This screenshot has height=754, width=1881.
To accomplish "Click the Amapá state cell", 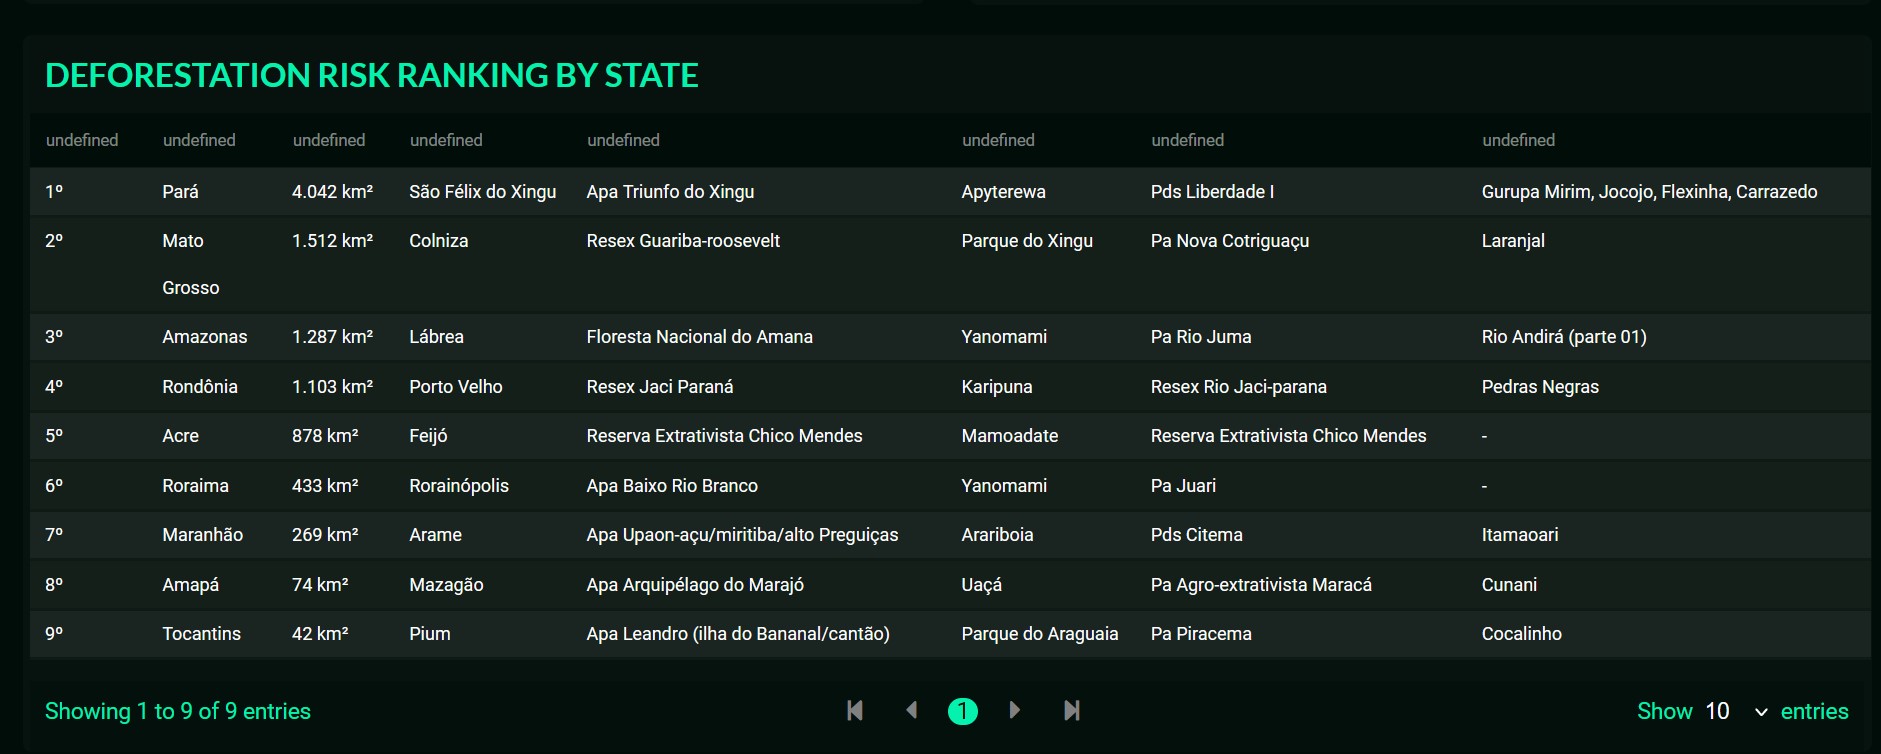I will (x=190, y=585).
